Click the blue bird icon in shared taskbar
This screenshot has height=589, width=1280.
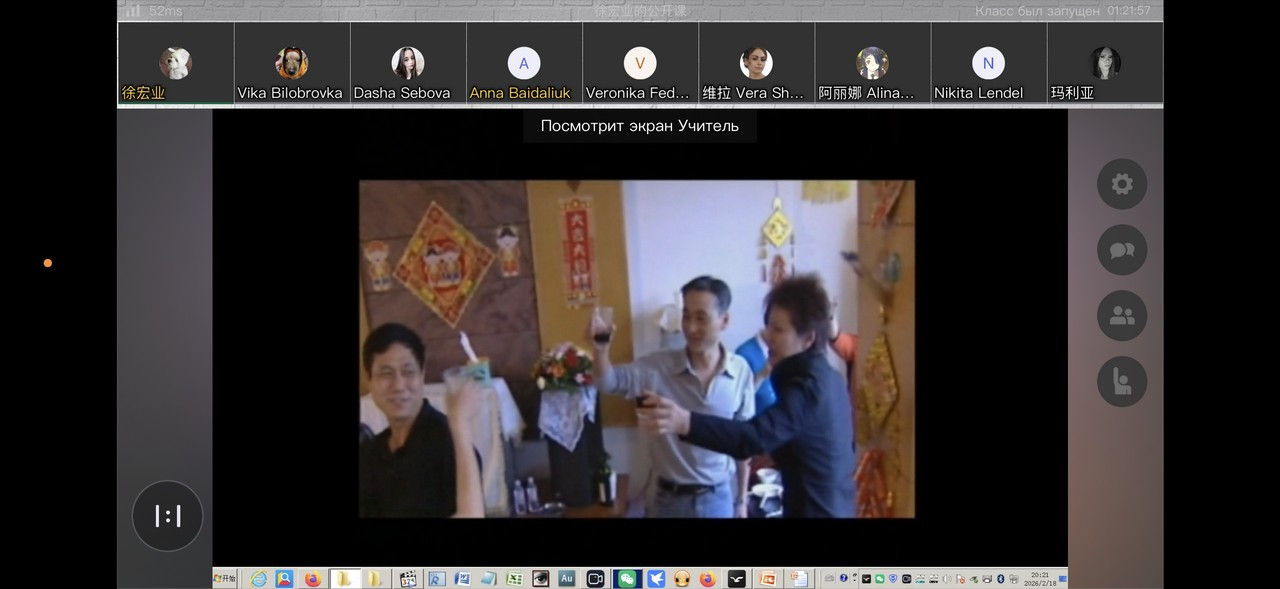[656, 578]
